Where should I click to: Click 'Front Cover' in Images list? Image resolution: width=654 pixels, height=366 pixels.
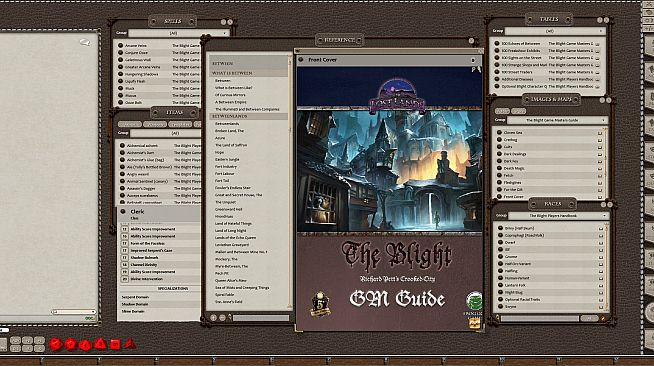[513, 196]
